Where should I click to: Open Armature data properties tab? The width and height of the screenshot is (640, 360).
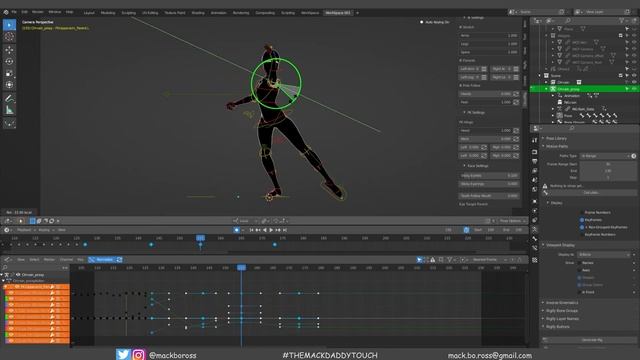coord(535,230)
